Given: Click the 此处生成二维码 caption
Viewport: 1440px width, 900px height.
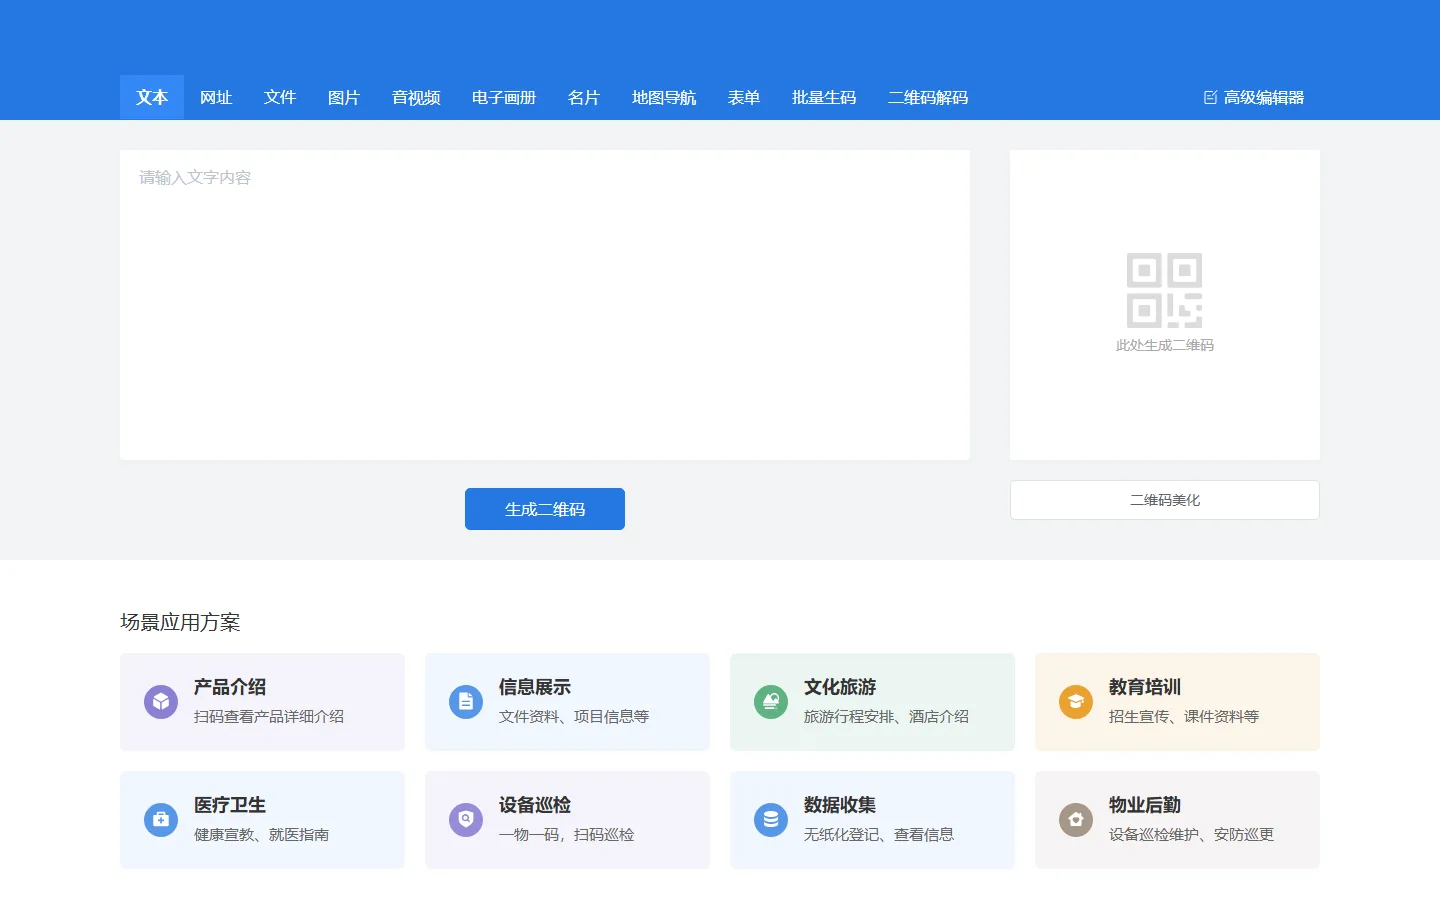Looking at the screenshot, I should [x=1165, y=345].
